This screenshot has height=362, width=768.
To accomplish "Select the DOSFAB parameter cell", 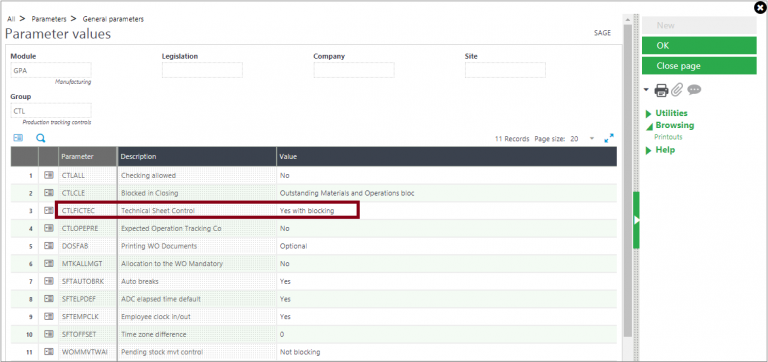I will (x=88, y=246).
